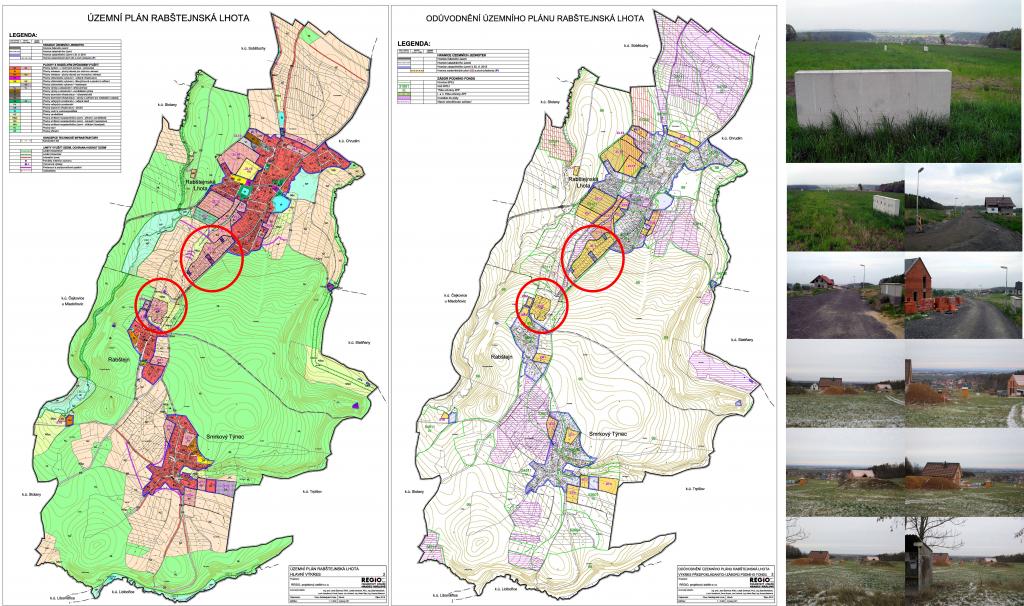Click the k.ú. Ohrazín label on the left map
Screen dimensions: 1024x606
coord(357,139)
